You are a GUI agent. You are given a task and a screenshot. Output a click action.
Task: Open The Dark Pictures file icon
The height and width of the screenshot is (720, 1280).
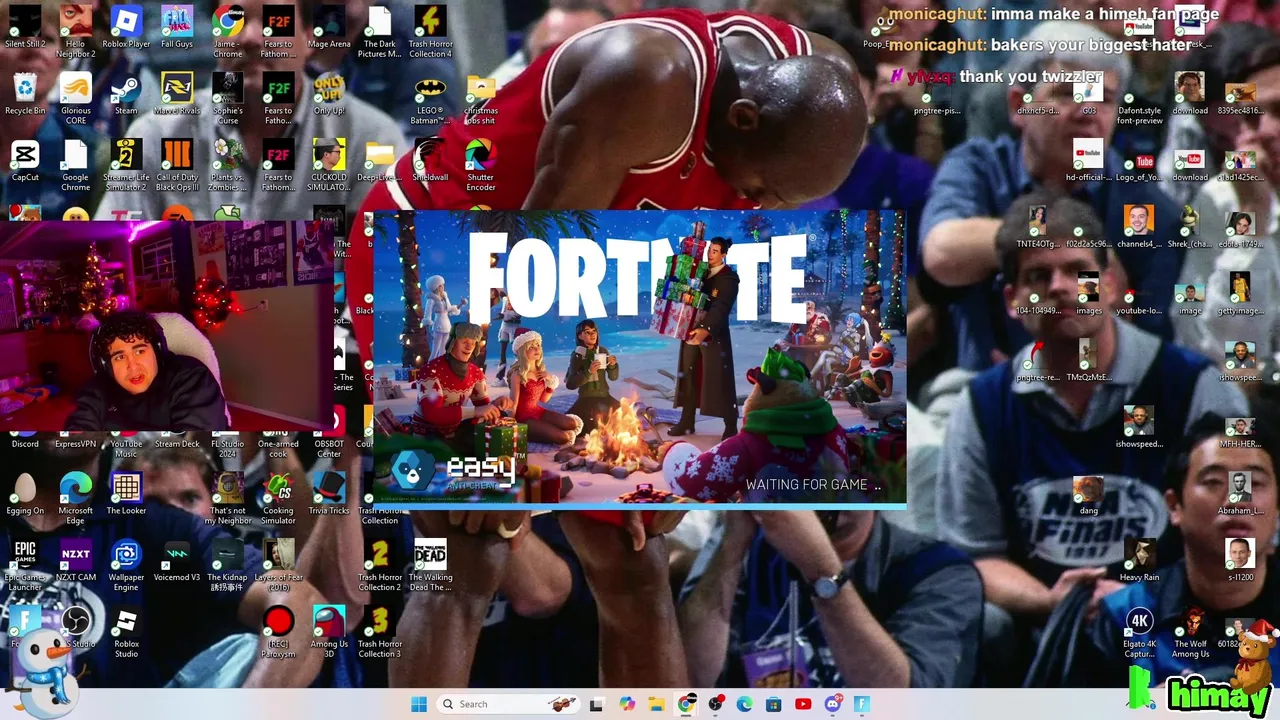(380, 30)
